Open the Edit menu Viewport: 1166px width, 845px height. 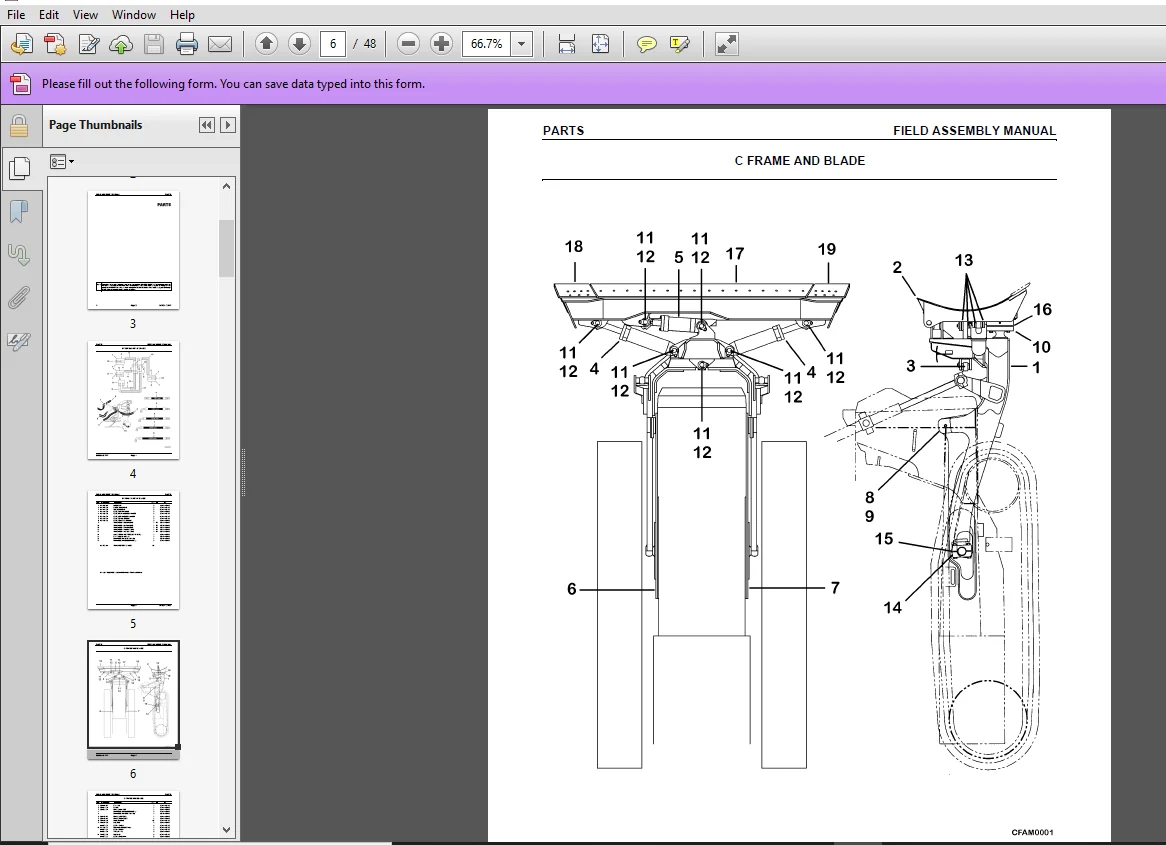[x=49, y=14]
